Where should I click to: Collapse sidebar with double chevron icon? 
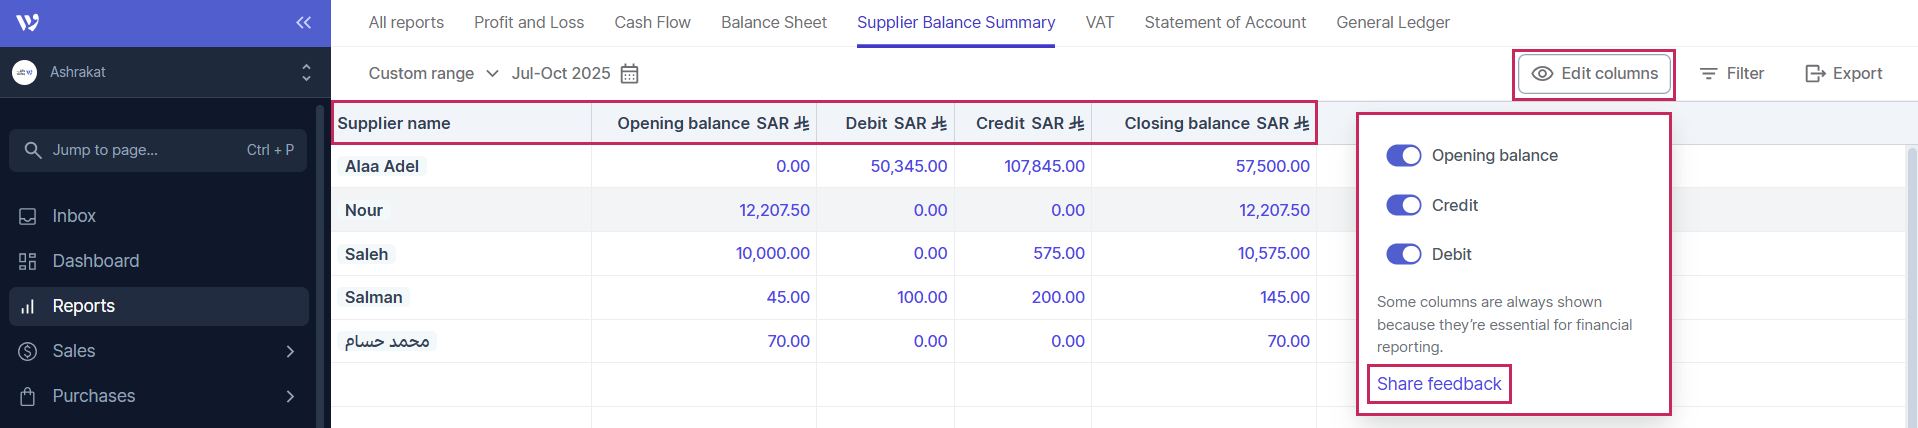point(303,22)
